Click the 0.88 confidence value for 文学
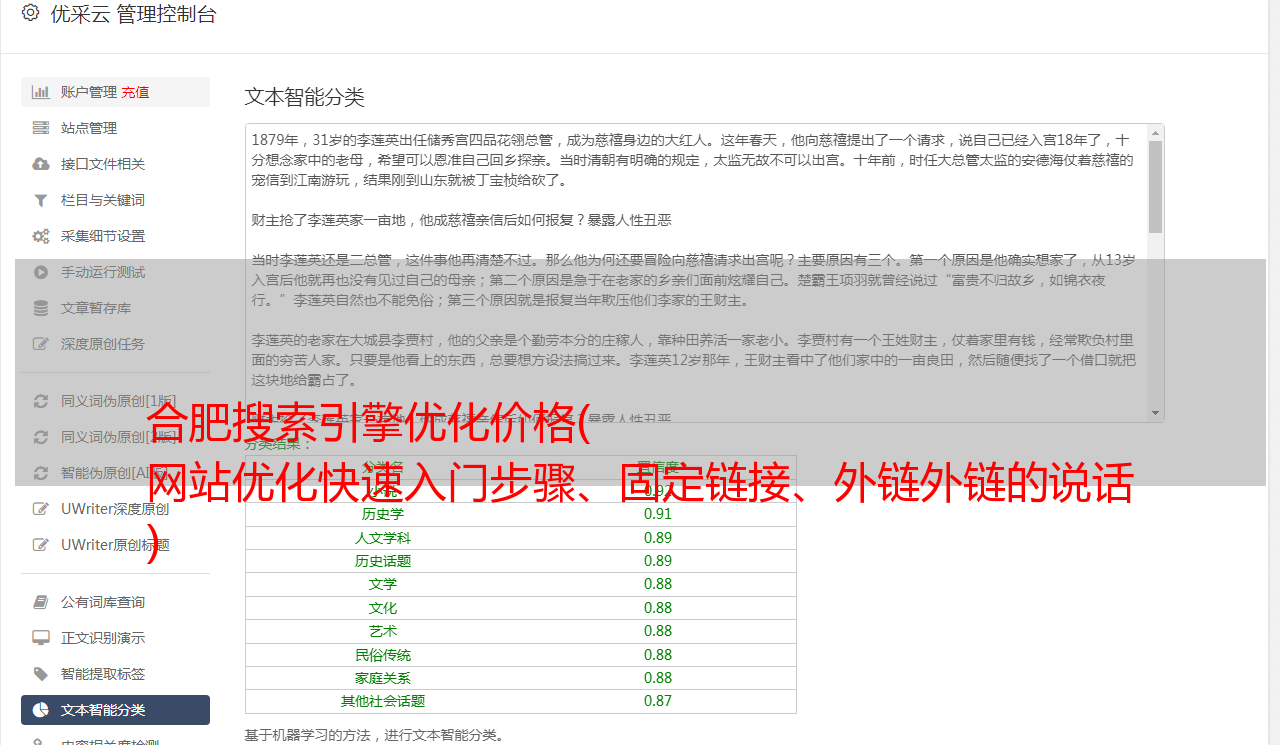The width and height of the screenshot is (1280, 745). tap(658, 584)
